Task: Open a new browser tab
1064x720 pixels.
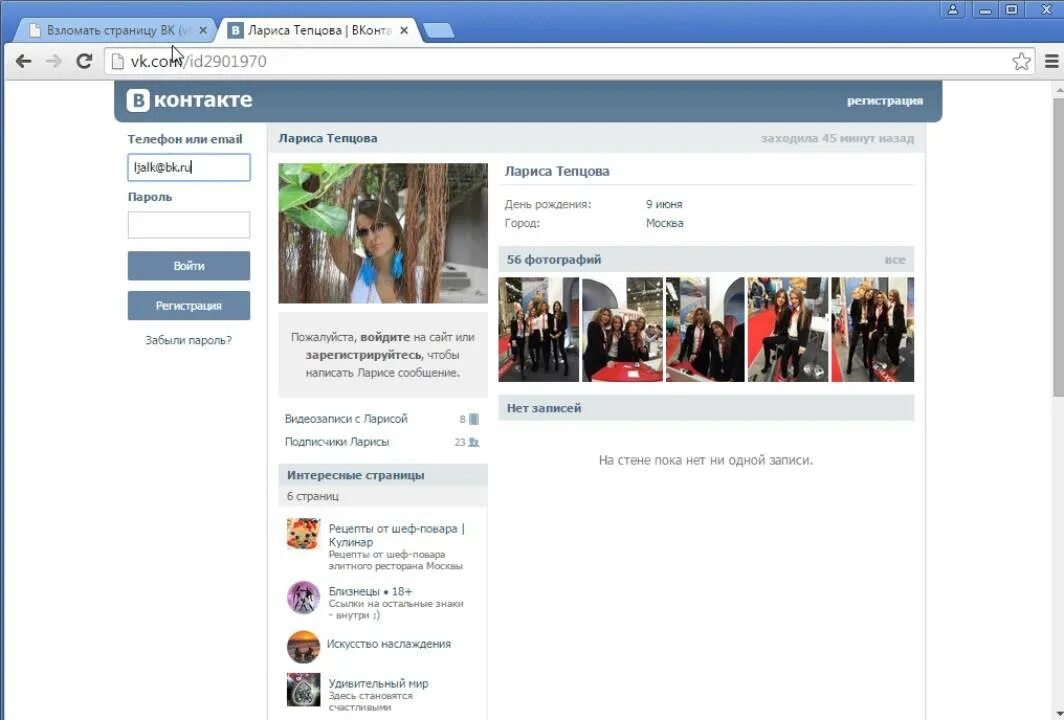Action: tap(438, 31)
